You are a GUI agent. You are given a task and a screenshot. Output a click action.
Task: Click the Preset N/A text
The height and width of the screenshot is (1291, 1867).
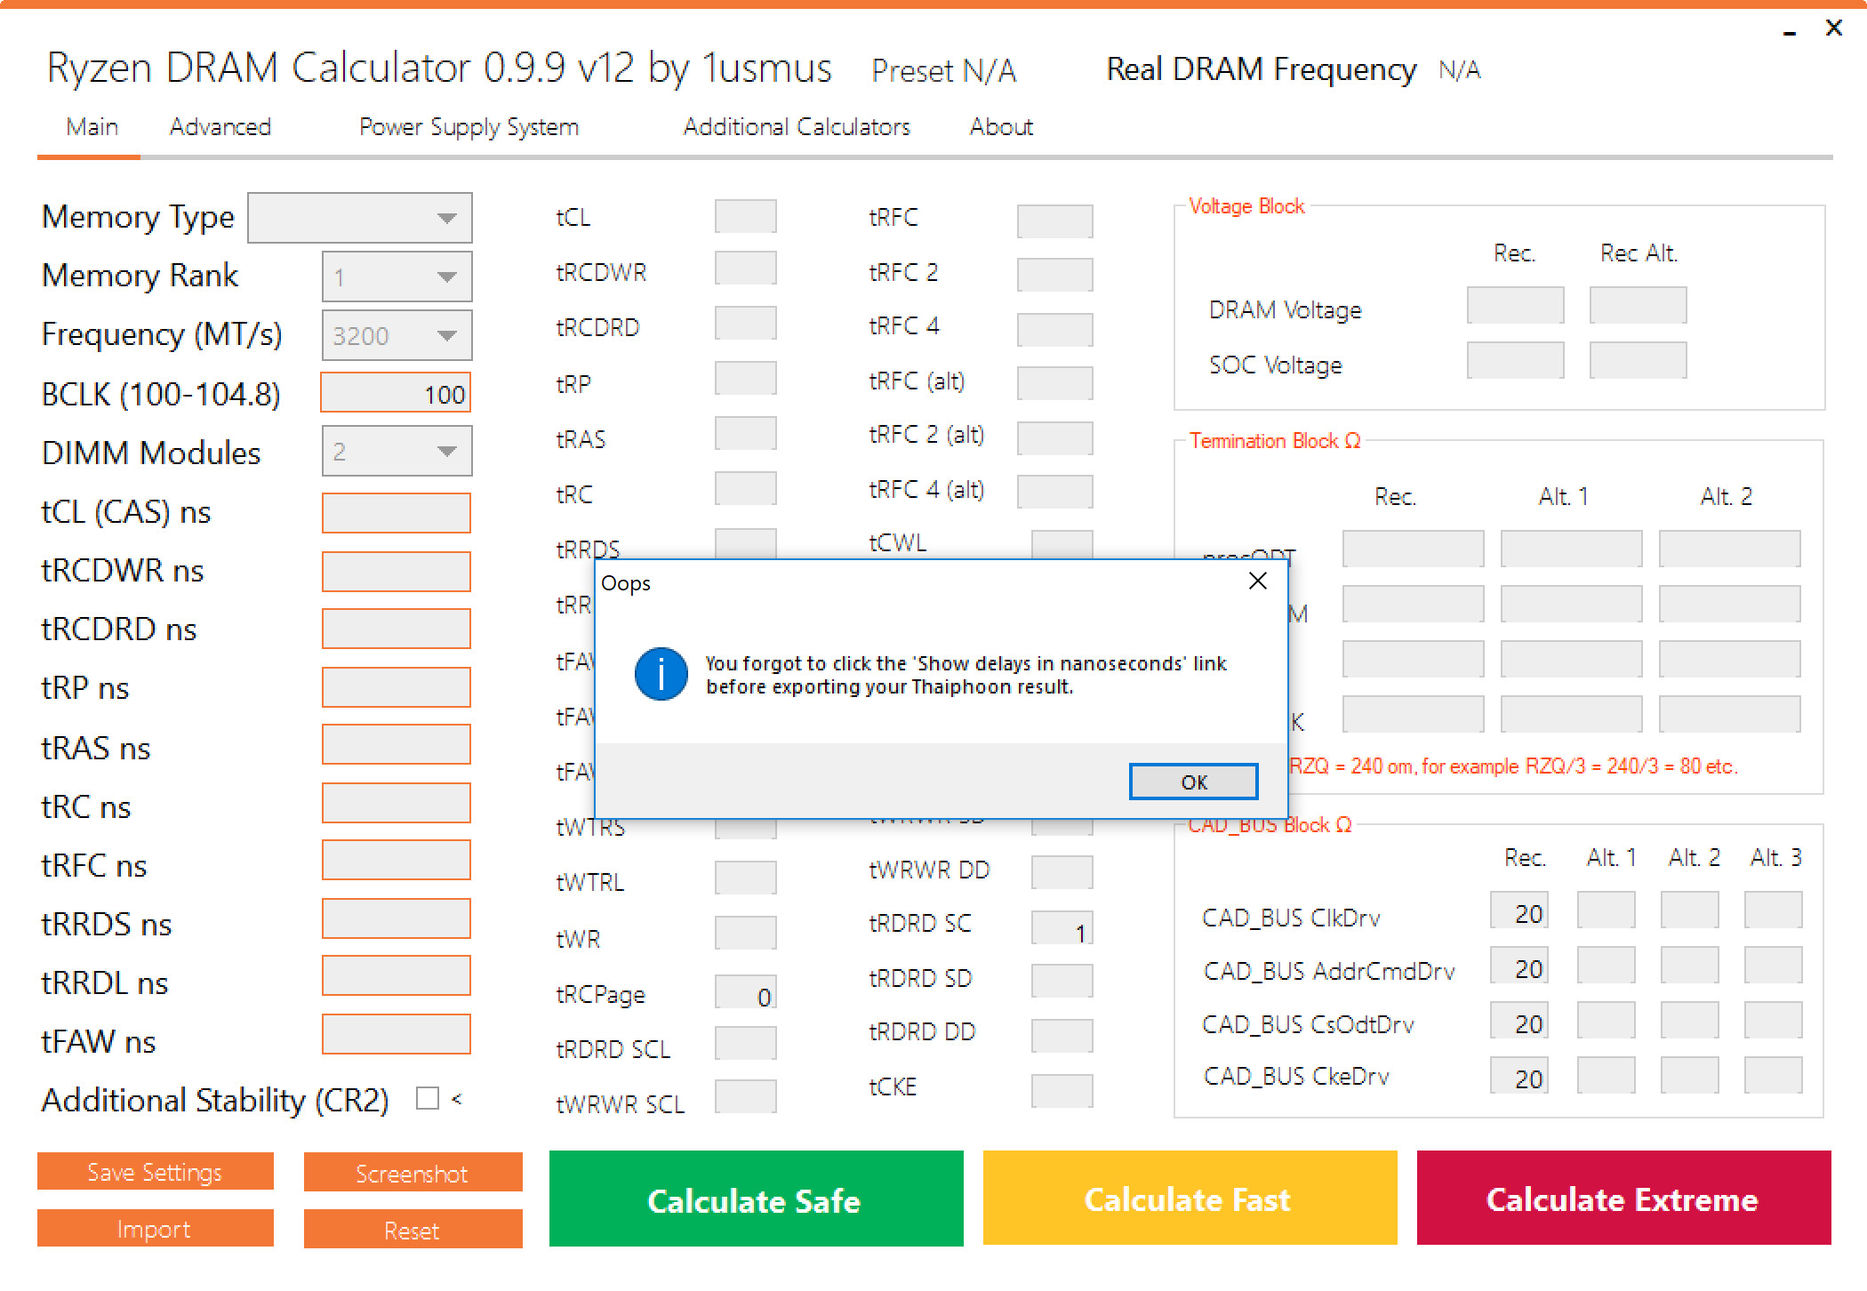click(943, 71)
